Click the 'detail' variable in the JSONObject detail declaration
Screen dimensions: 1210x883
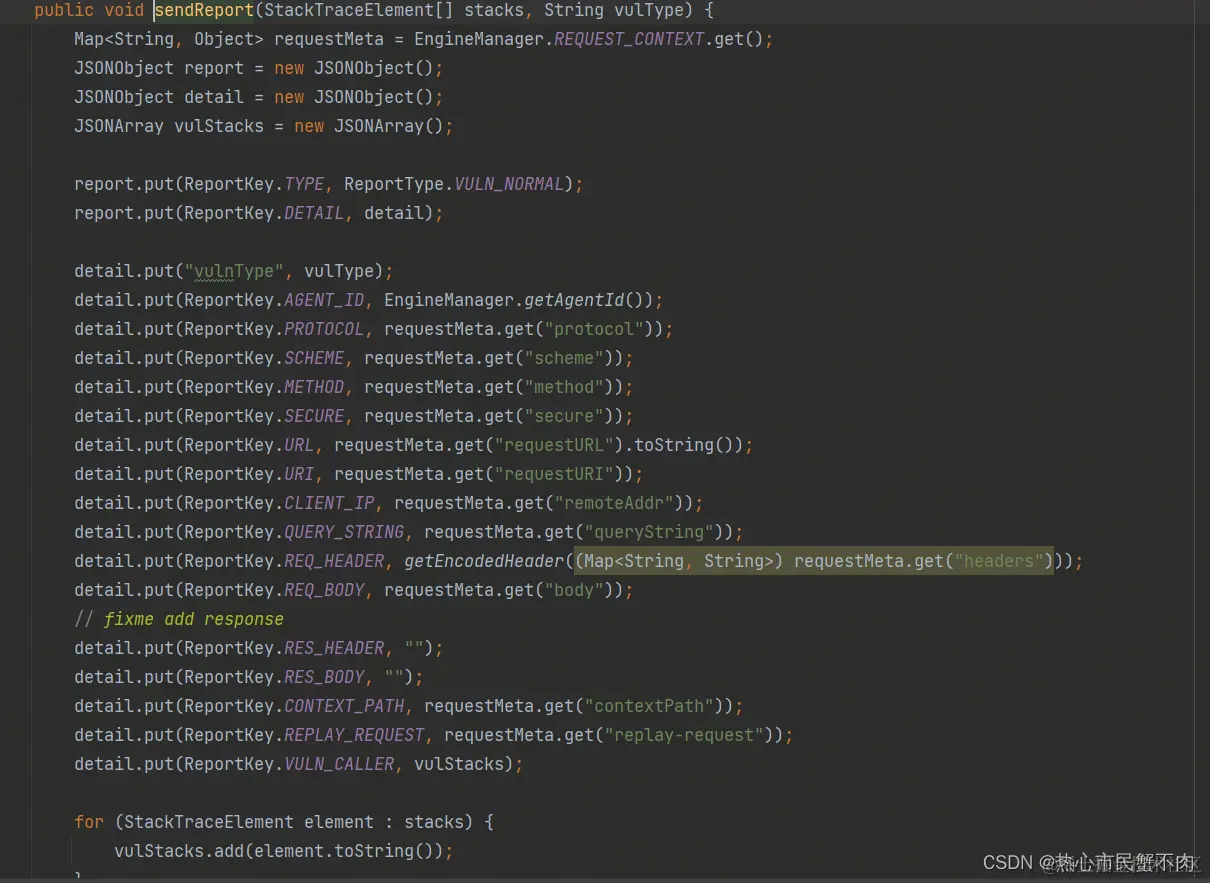pyautogui.click(x=214, y=97)
